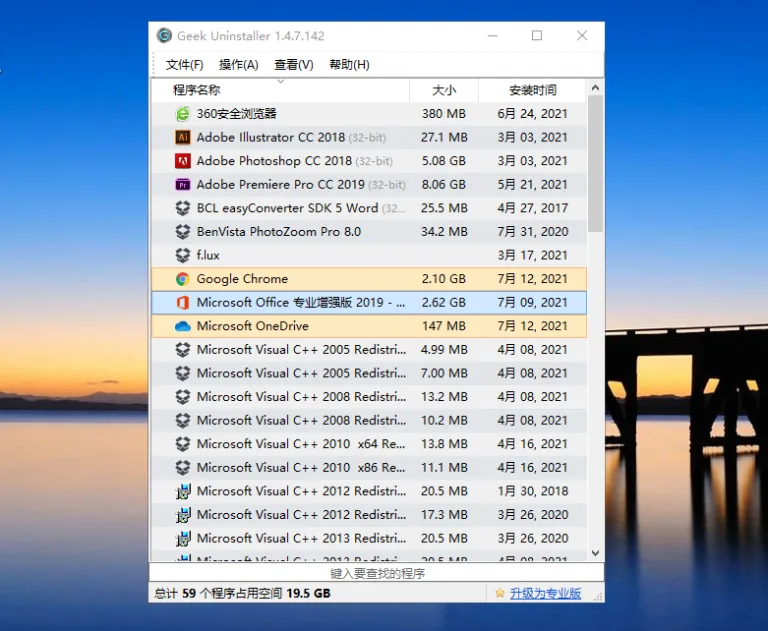Focus the 键入要查找的程序 search field
768x631 pixels.
coord(377,573)
